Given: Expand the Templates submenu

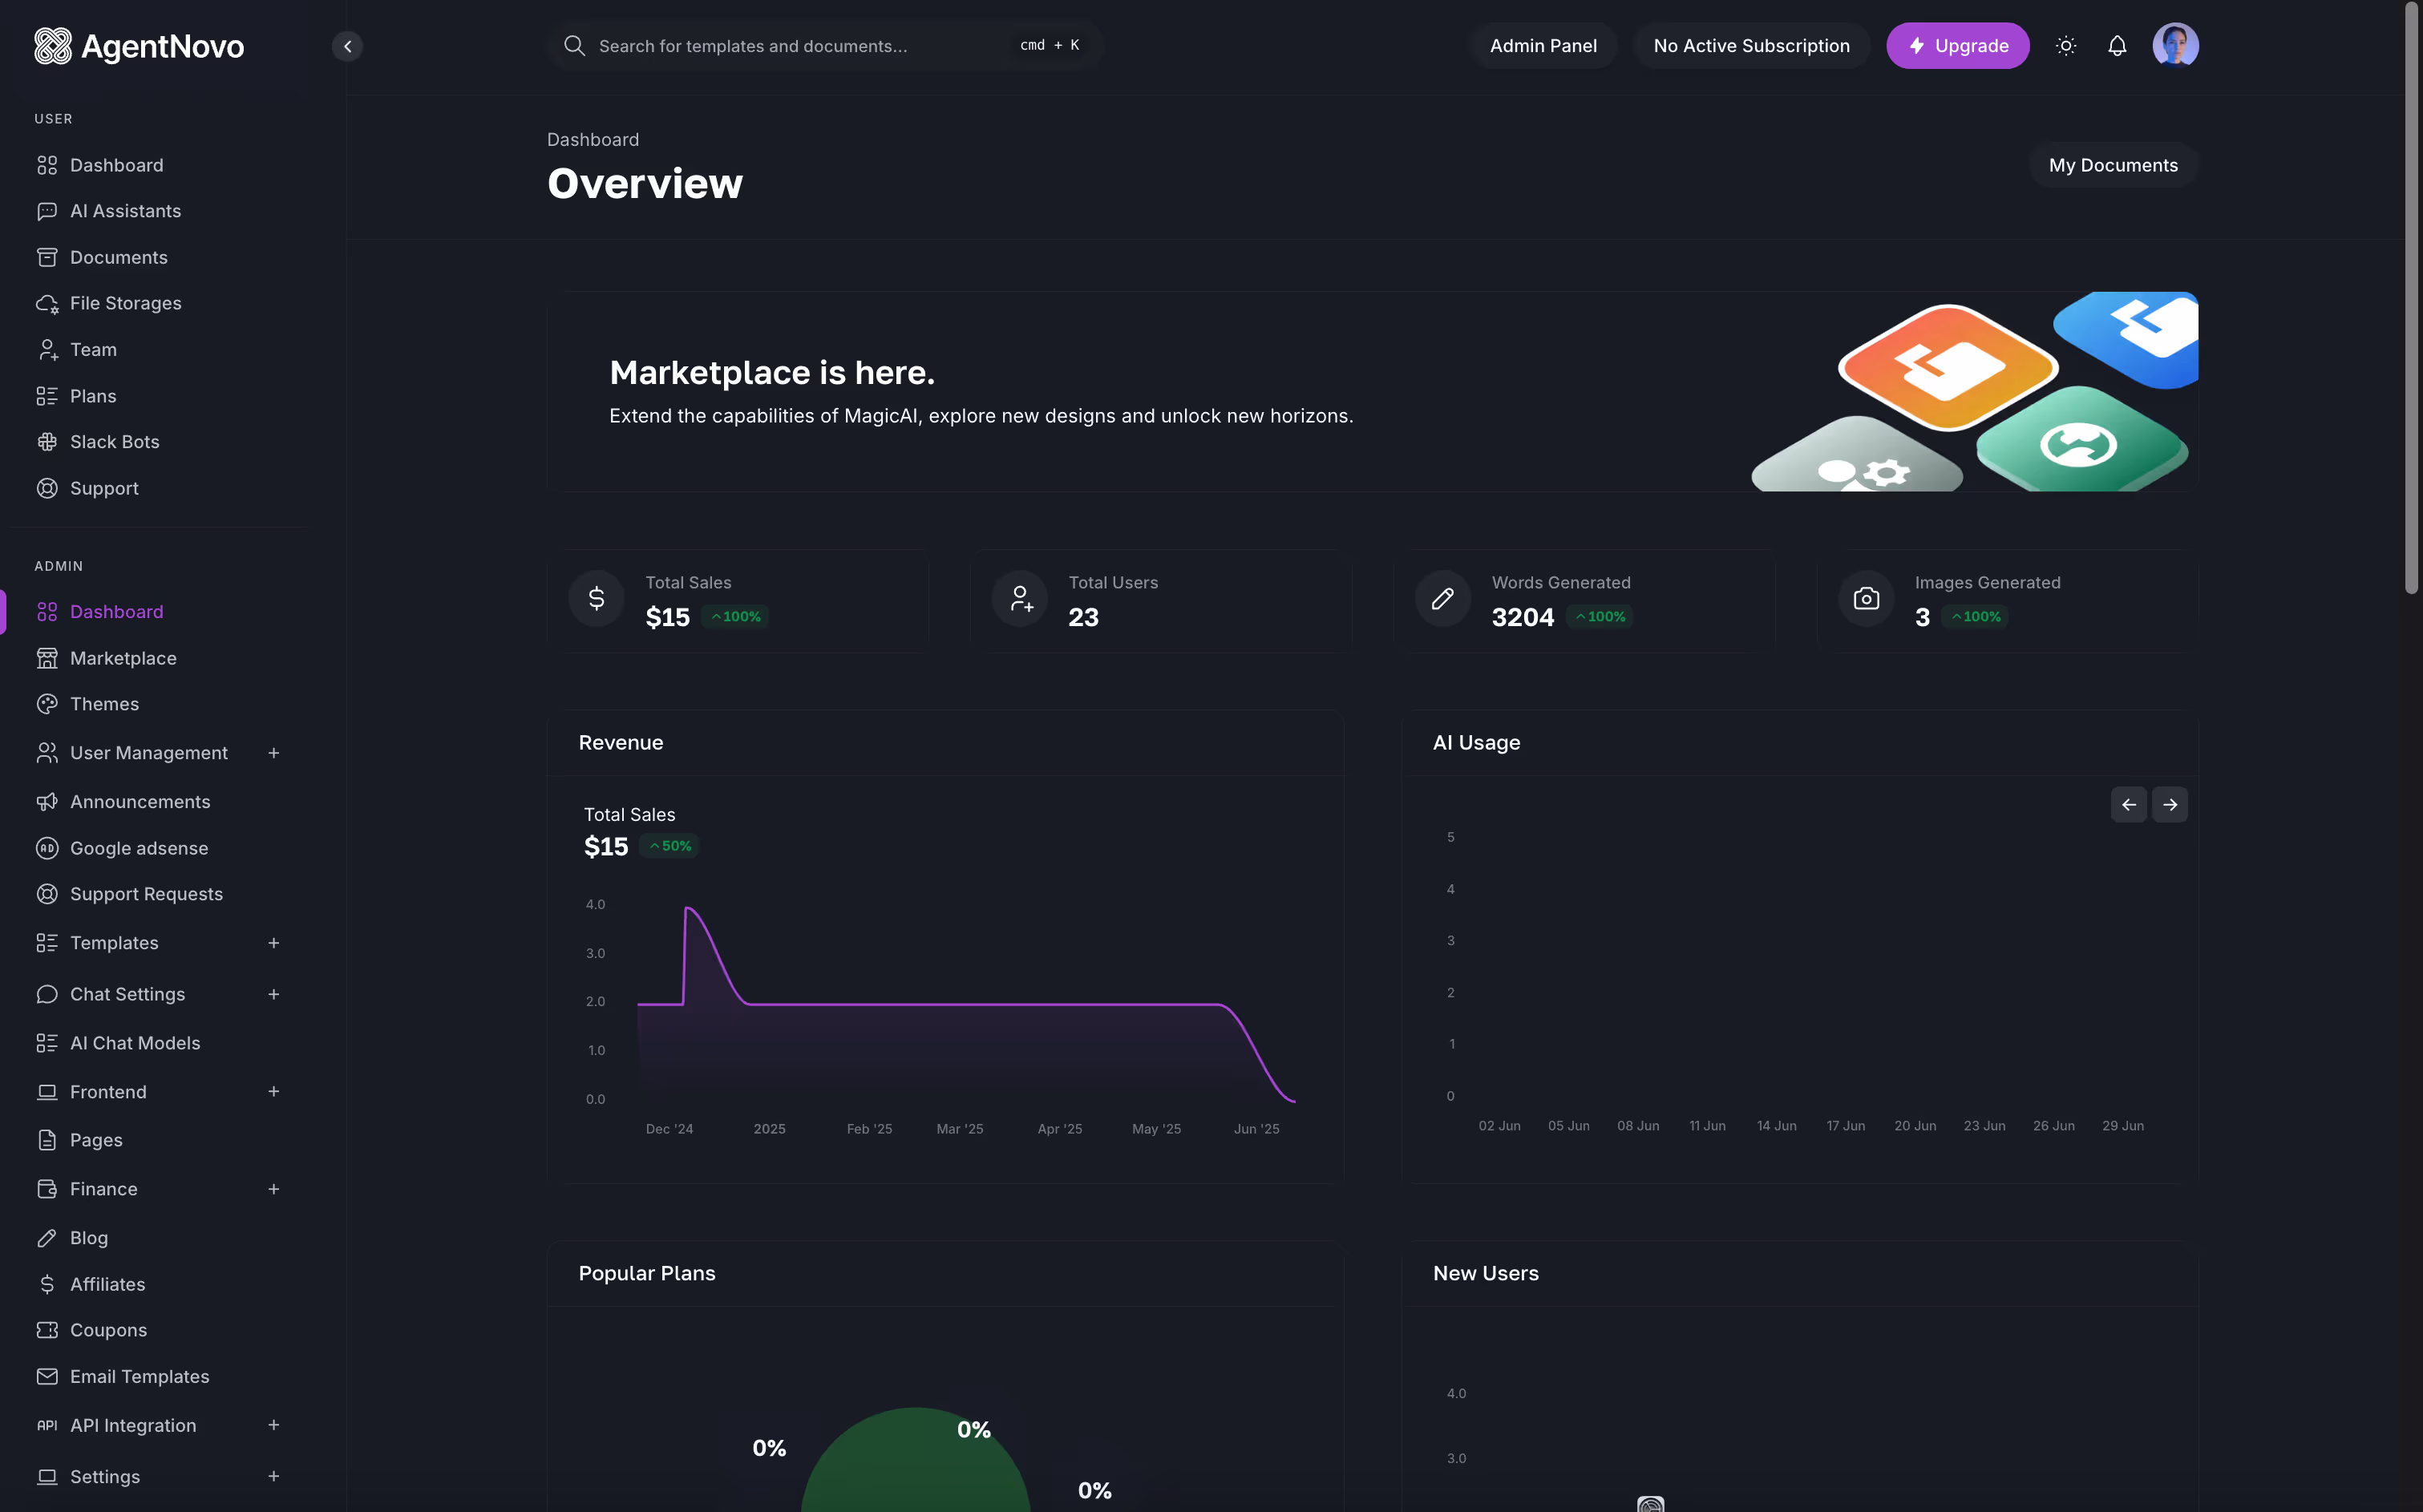Looking at the screenshot, I should (273, 943).
